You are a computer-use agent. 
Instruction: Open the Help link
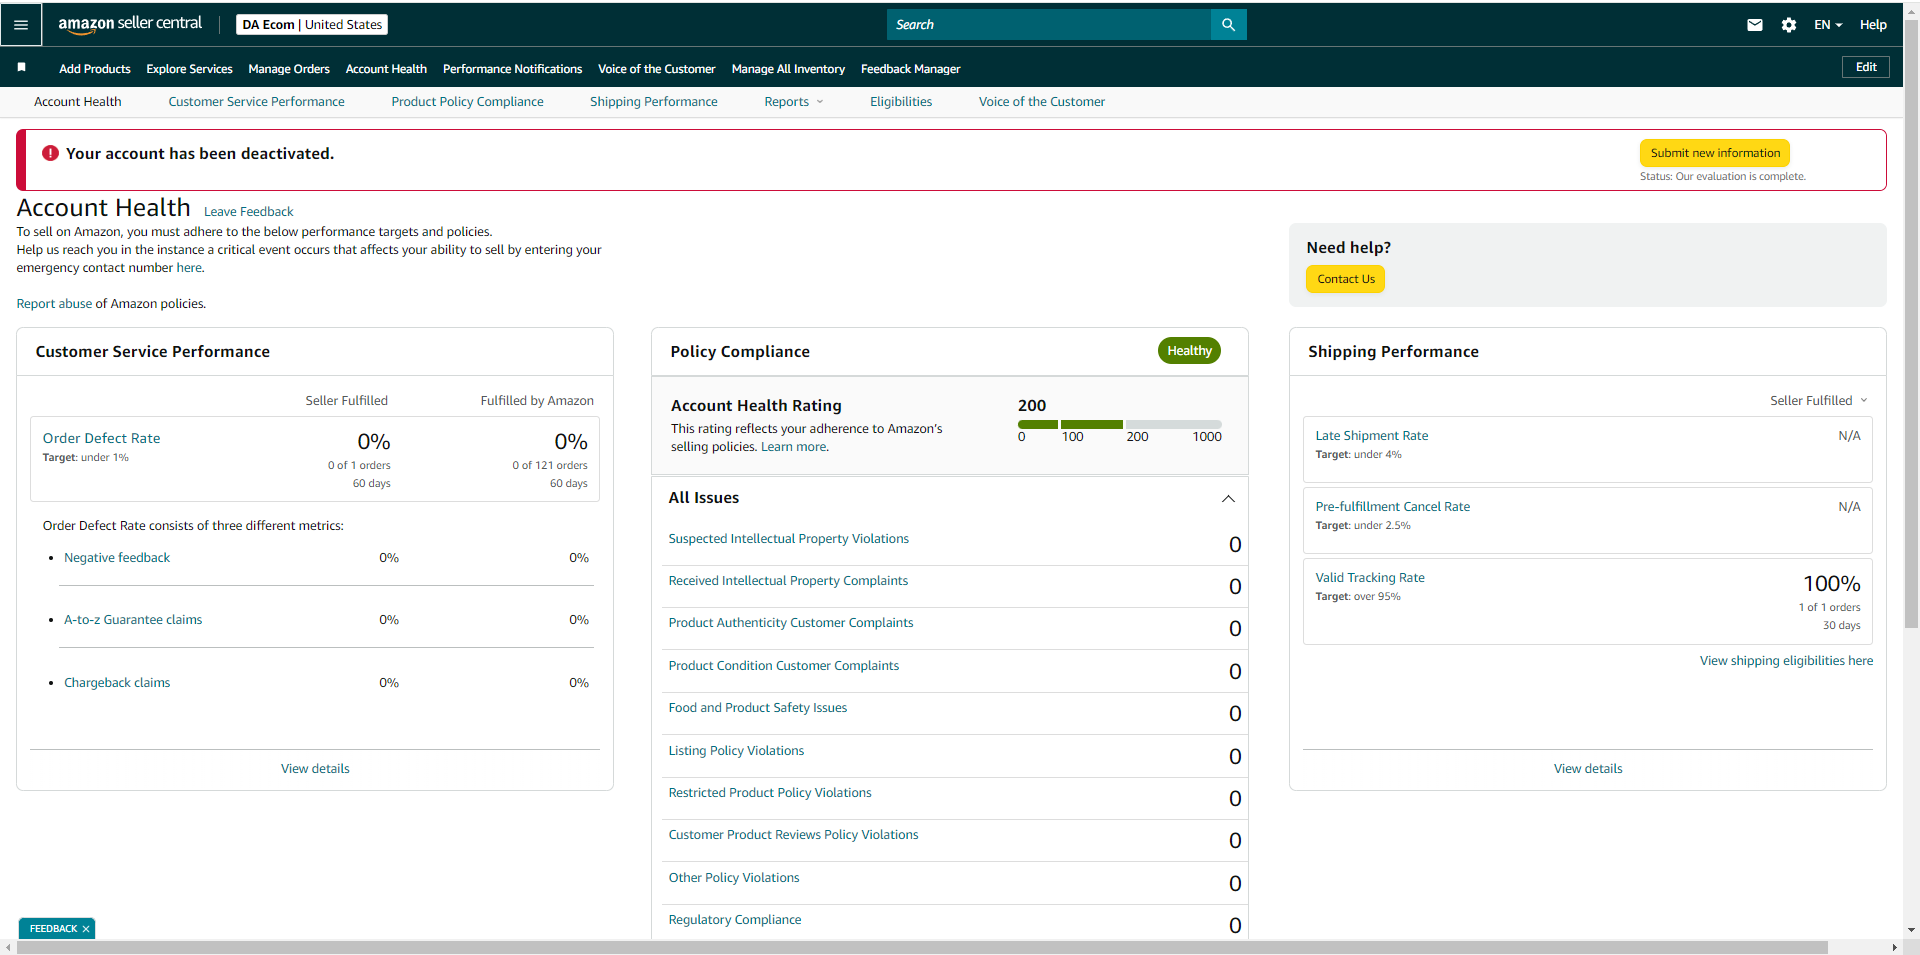[1873, 25]
